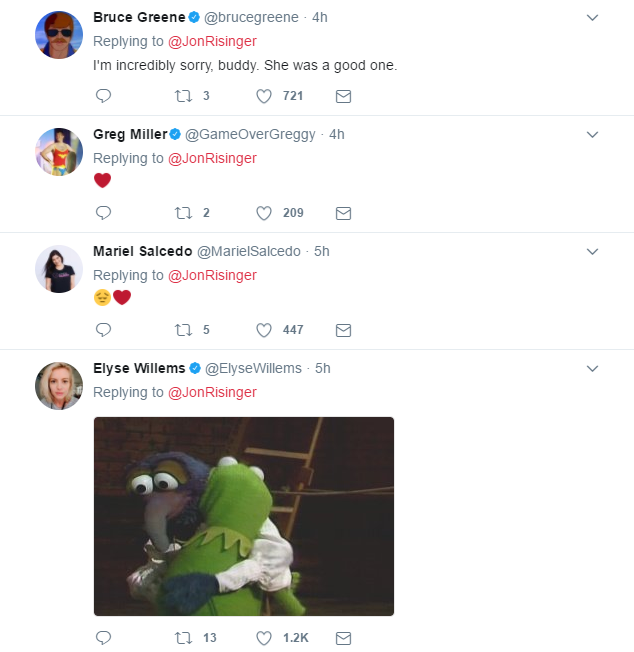Like Elyse Willems' GIF tweet
Screen dimensions: 634x652
pos(264,638)
